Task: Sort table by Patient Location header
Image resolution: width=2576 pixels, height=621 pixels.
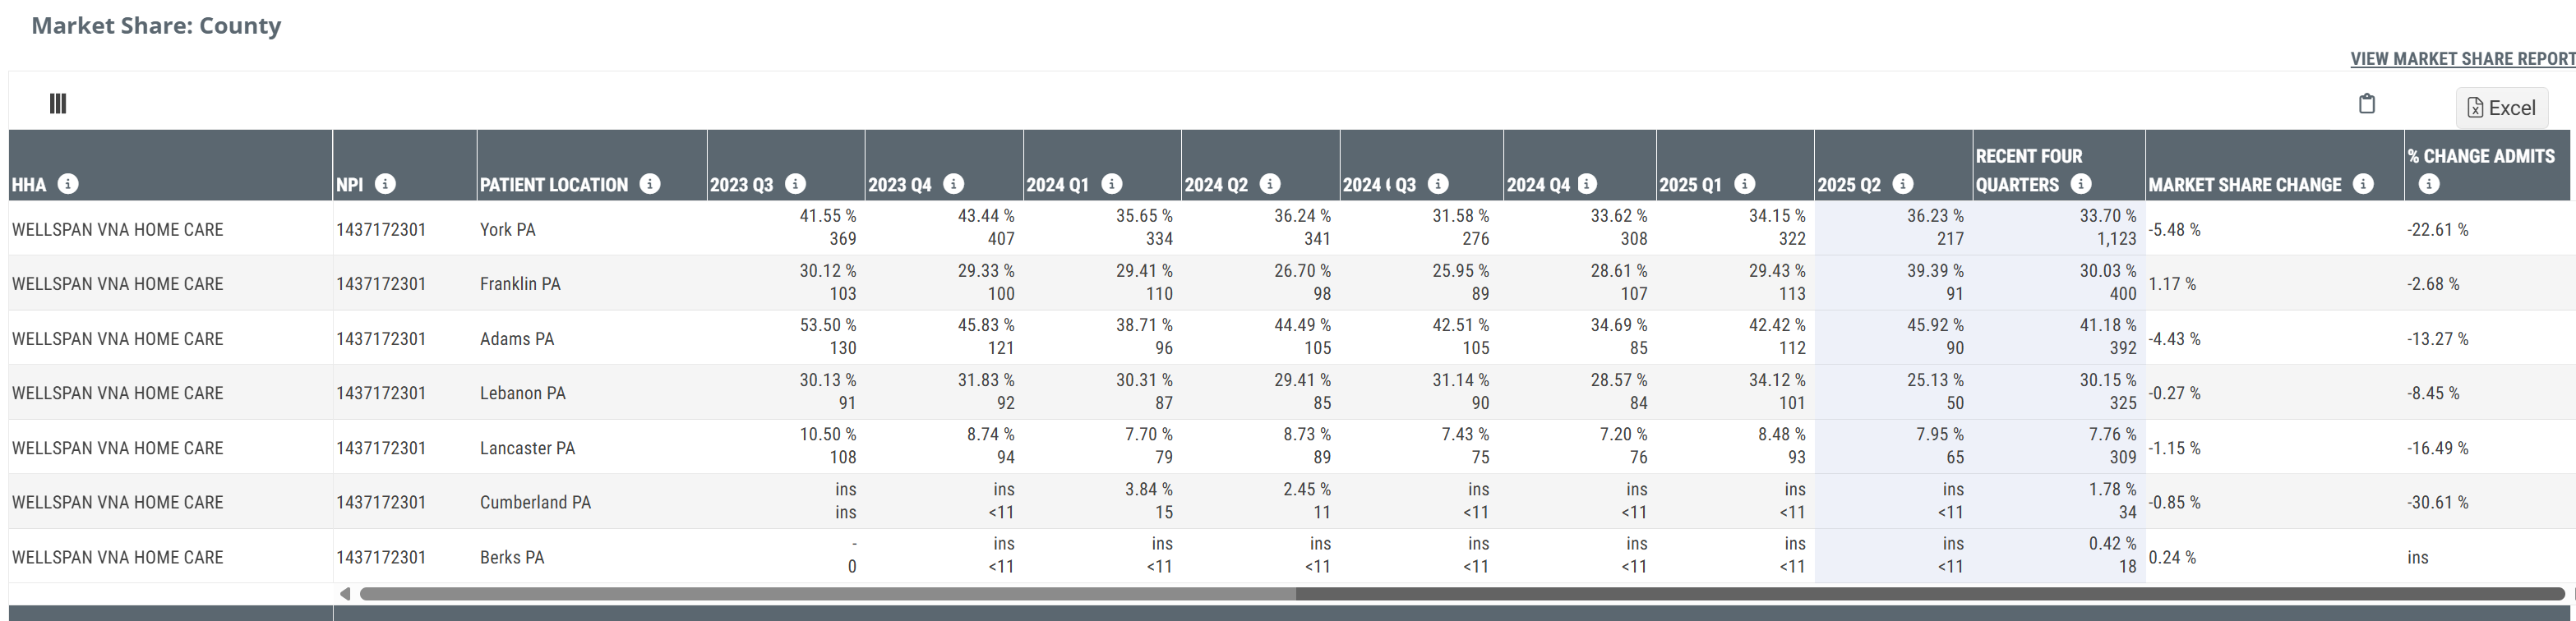Action: pos(554,185)
